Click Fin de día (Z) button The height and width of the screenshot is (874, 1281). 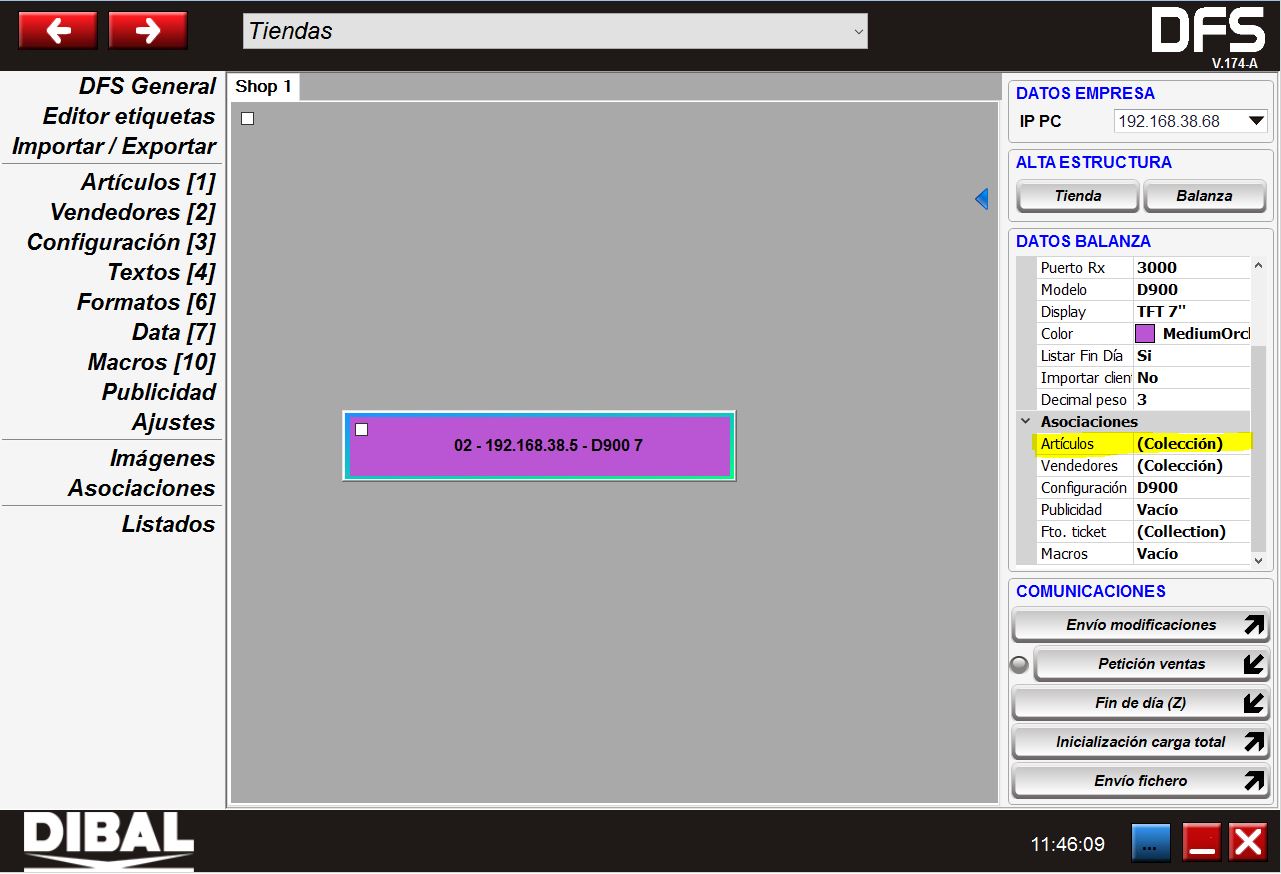click(1141, 703)
